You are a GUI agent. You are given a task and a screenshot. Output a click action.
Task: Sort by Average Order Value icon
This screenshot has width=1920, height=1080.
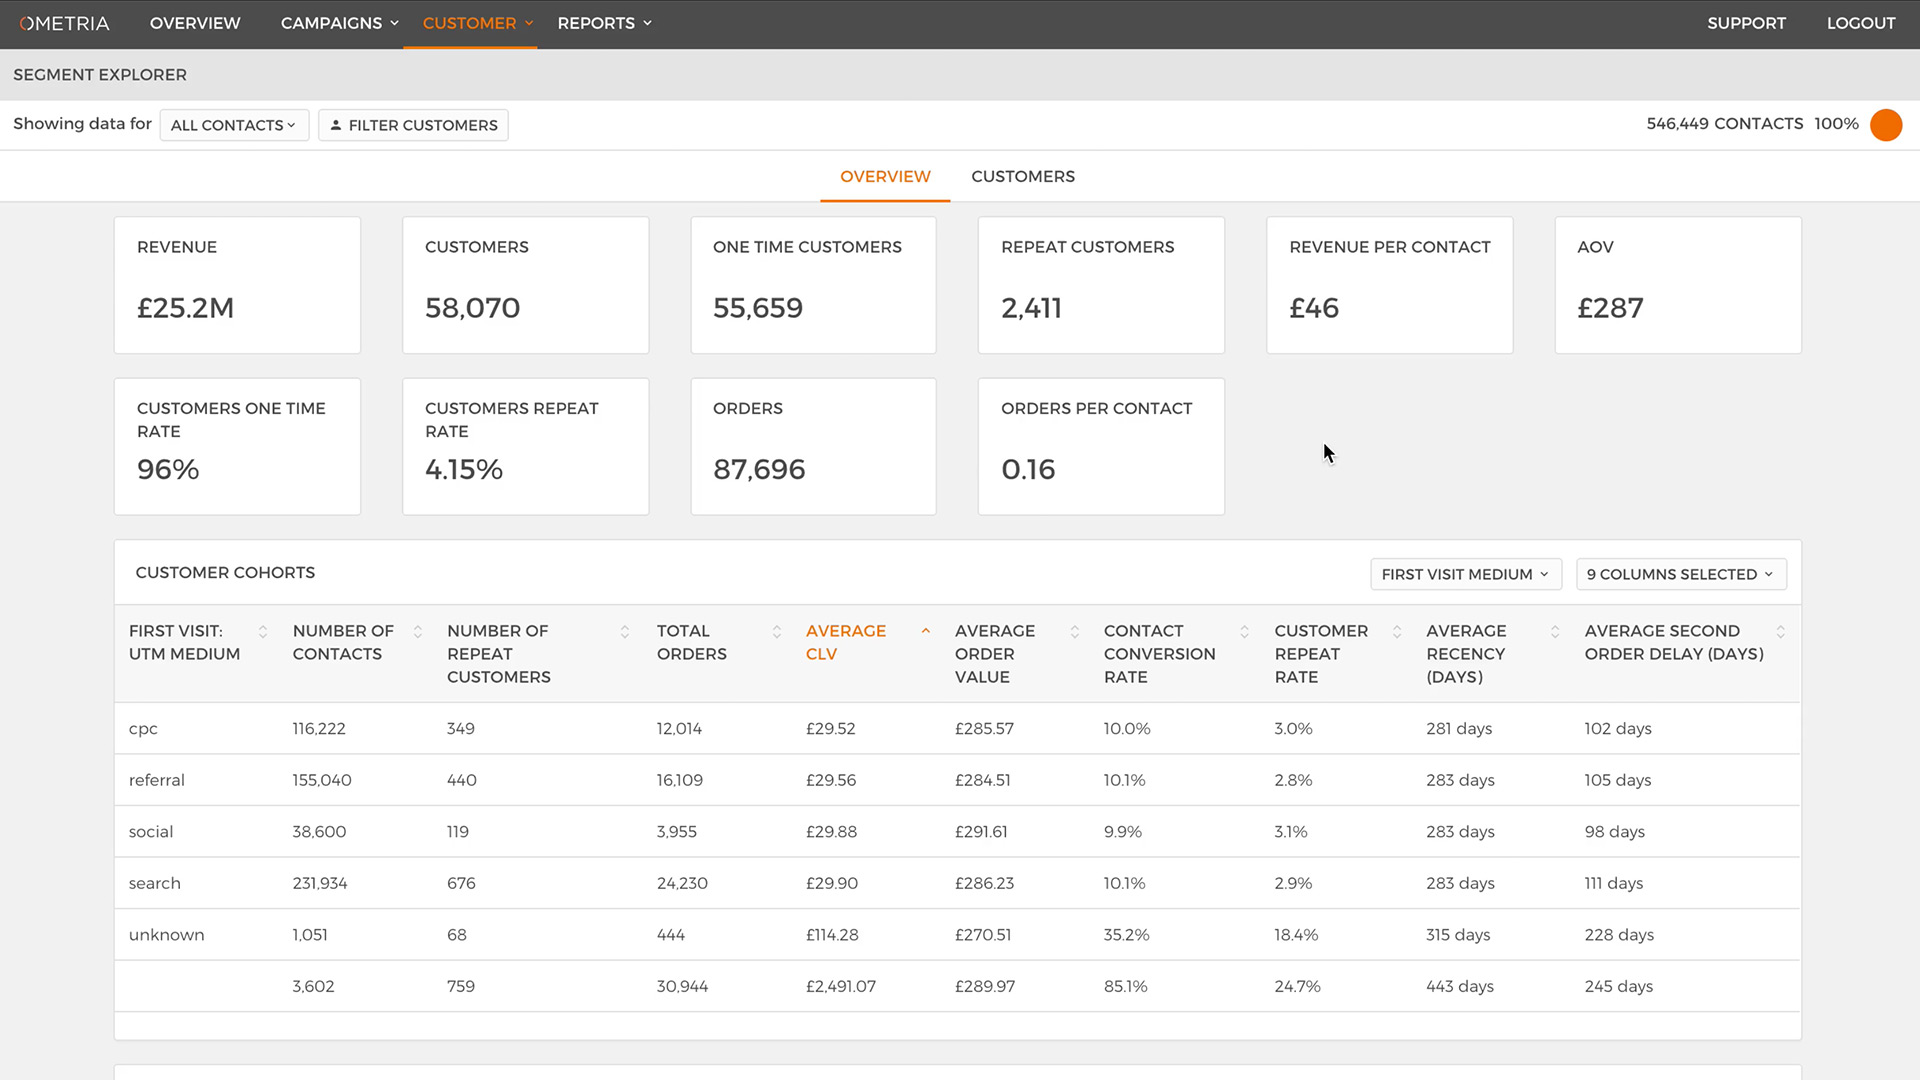click(x=1075, y=631)
